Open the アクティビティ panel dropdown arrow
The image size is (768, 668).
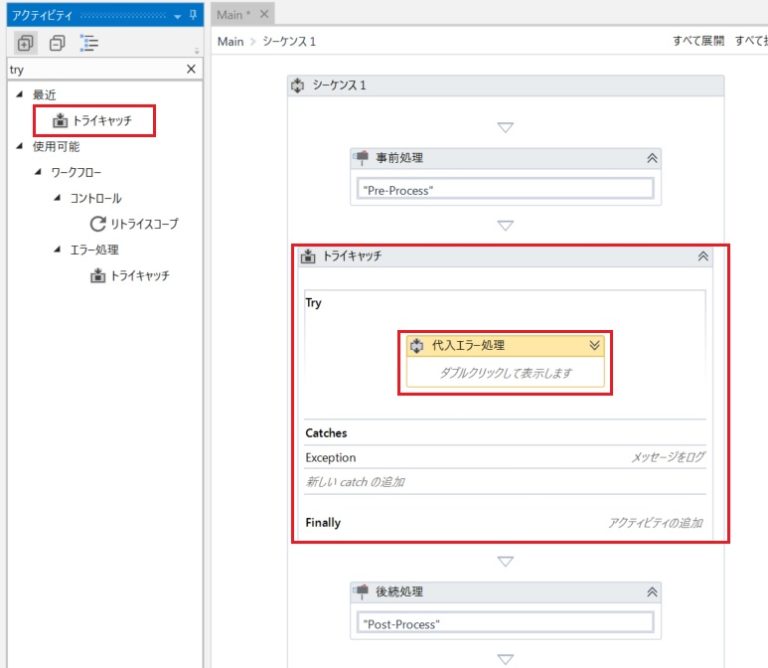coord(177,16)
